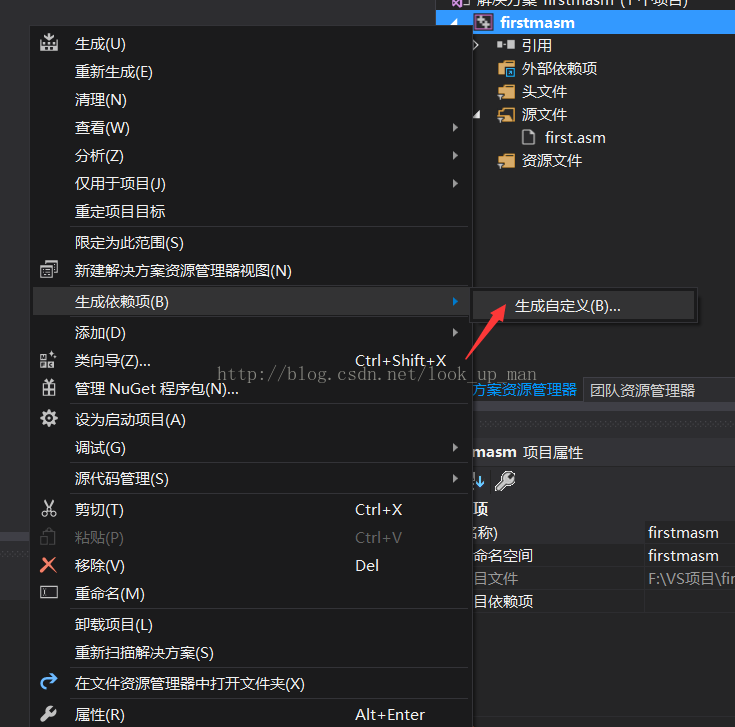Select 重新生成(E) menu item
The image size is (735, 727).
point(252,72)
